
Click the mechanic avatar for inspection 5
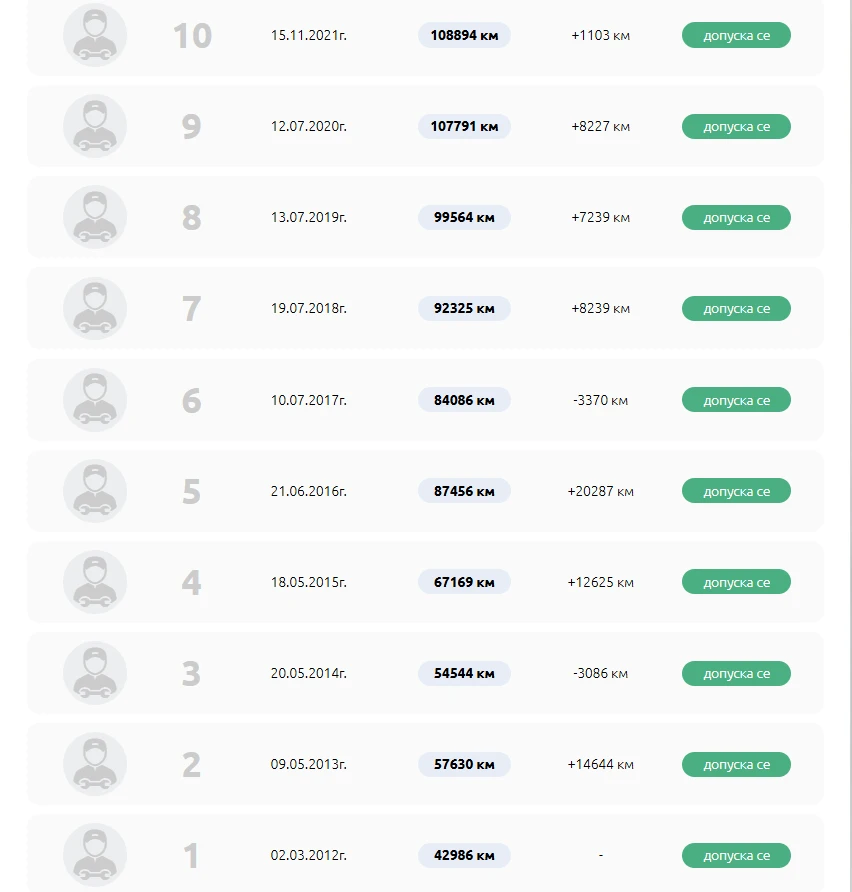(95, 491)
